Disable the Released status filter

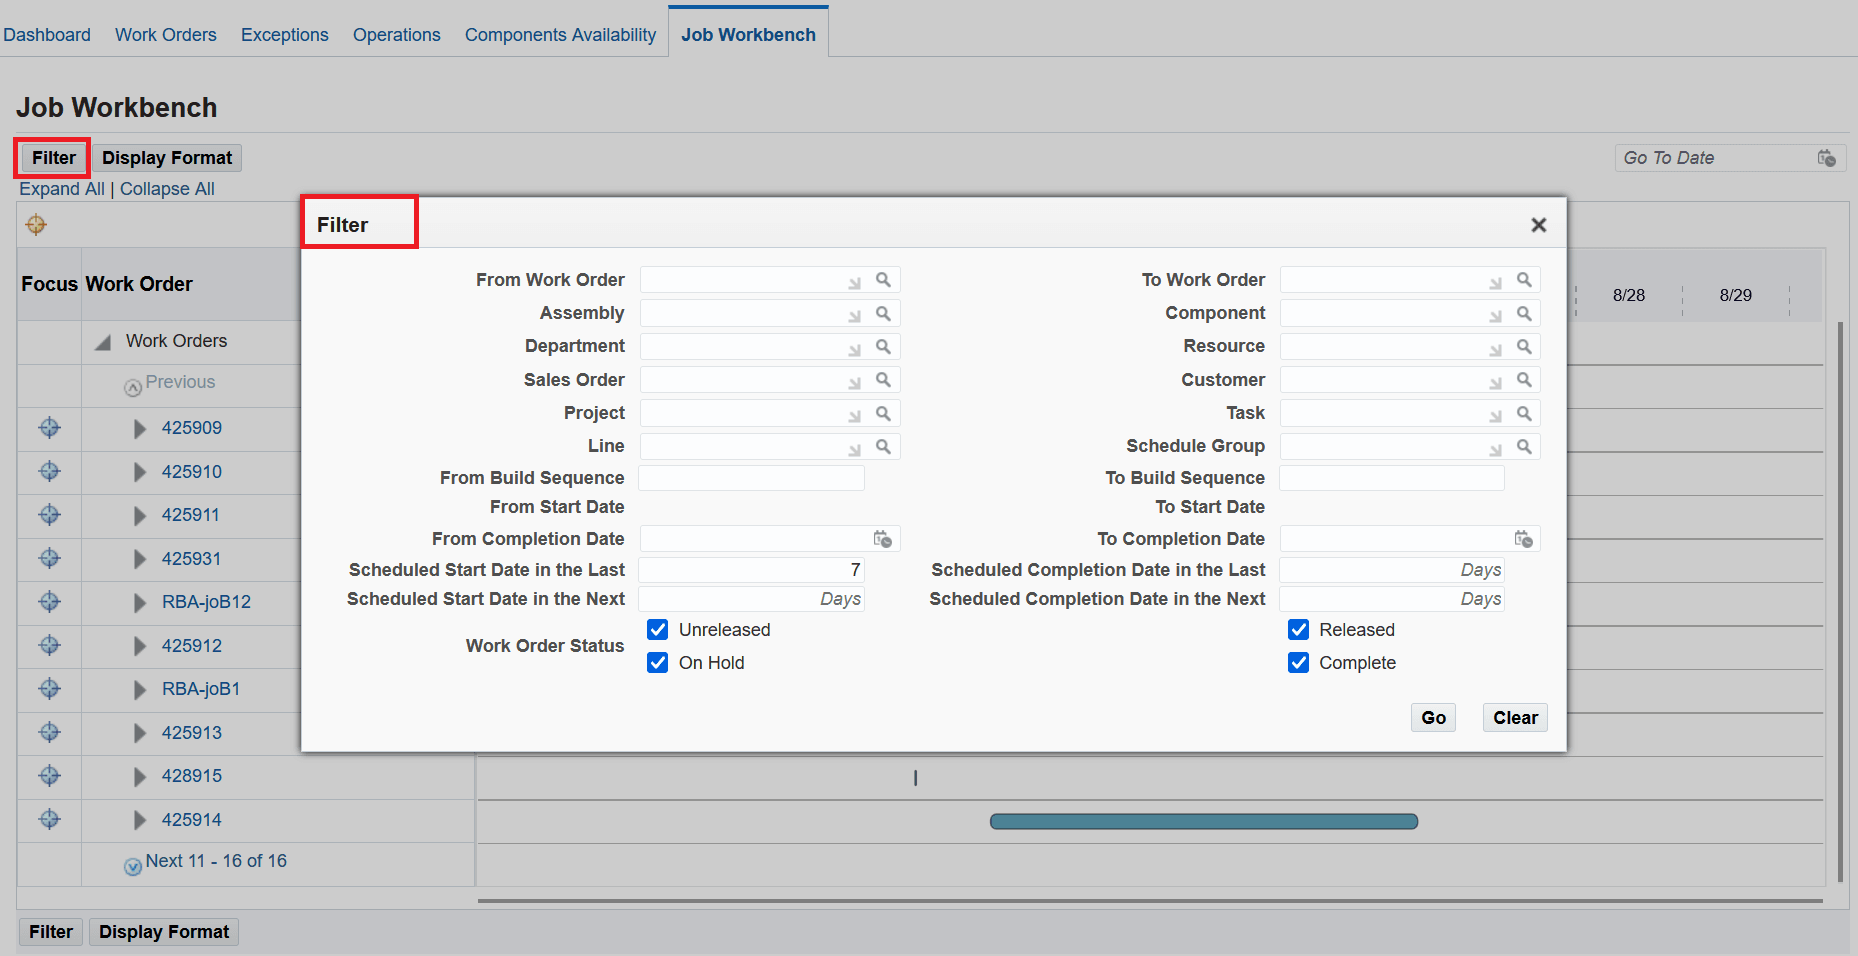tap(1298, 629)
